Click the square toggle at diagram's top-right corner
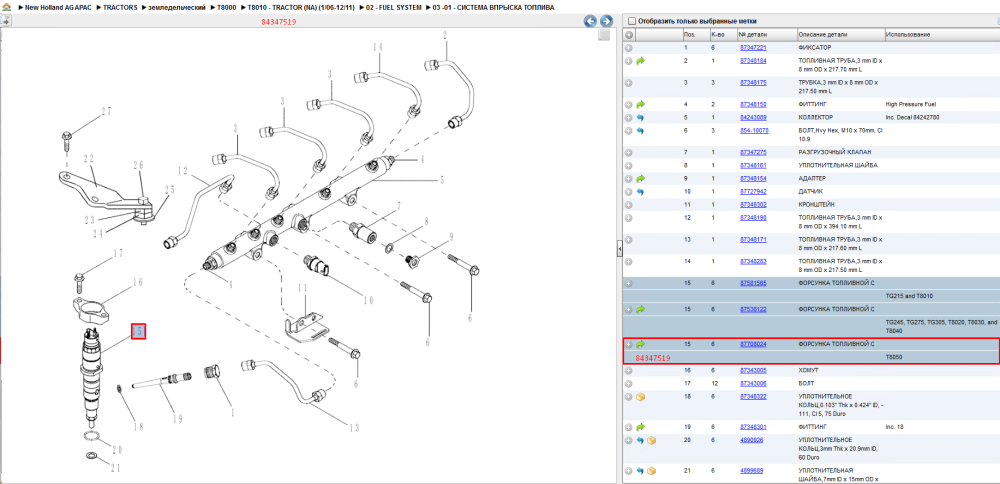The height and width of the screenshot is (484, 1000). tap(603, 36)
